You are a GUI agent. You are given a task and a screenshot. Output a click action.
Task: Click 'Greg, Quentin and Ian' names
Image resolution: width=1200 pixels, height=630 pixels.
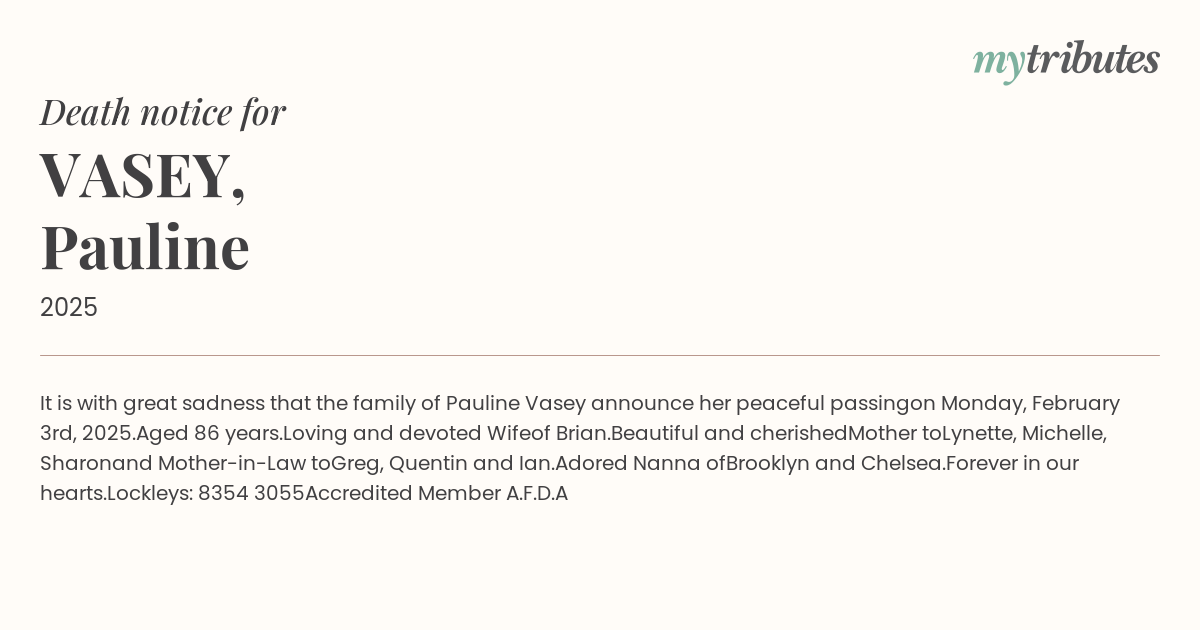441,463
